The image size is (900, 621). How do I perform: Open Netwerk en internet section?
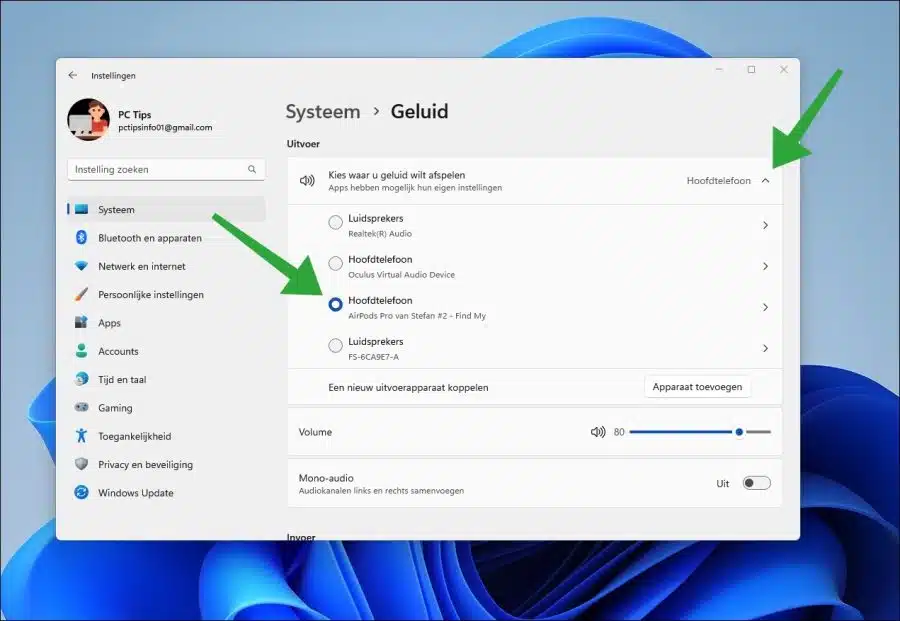click(x=166, y=266)
